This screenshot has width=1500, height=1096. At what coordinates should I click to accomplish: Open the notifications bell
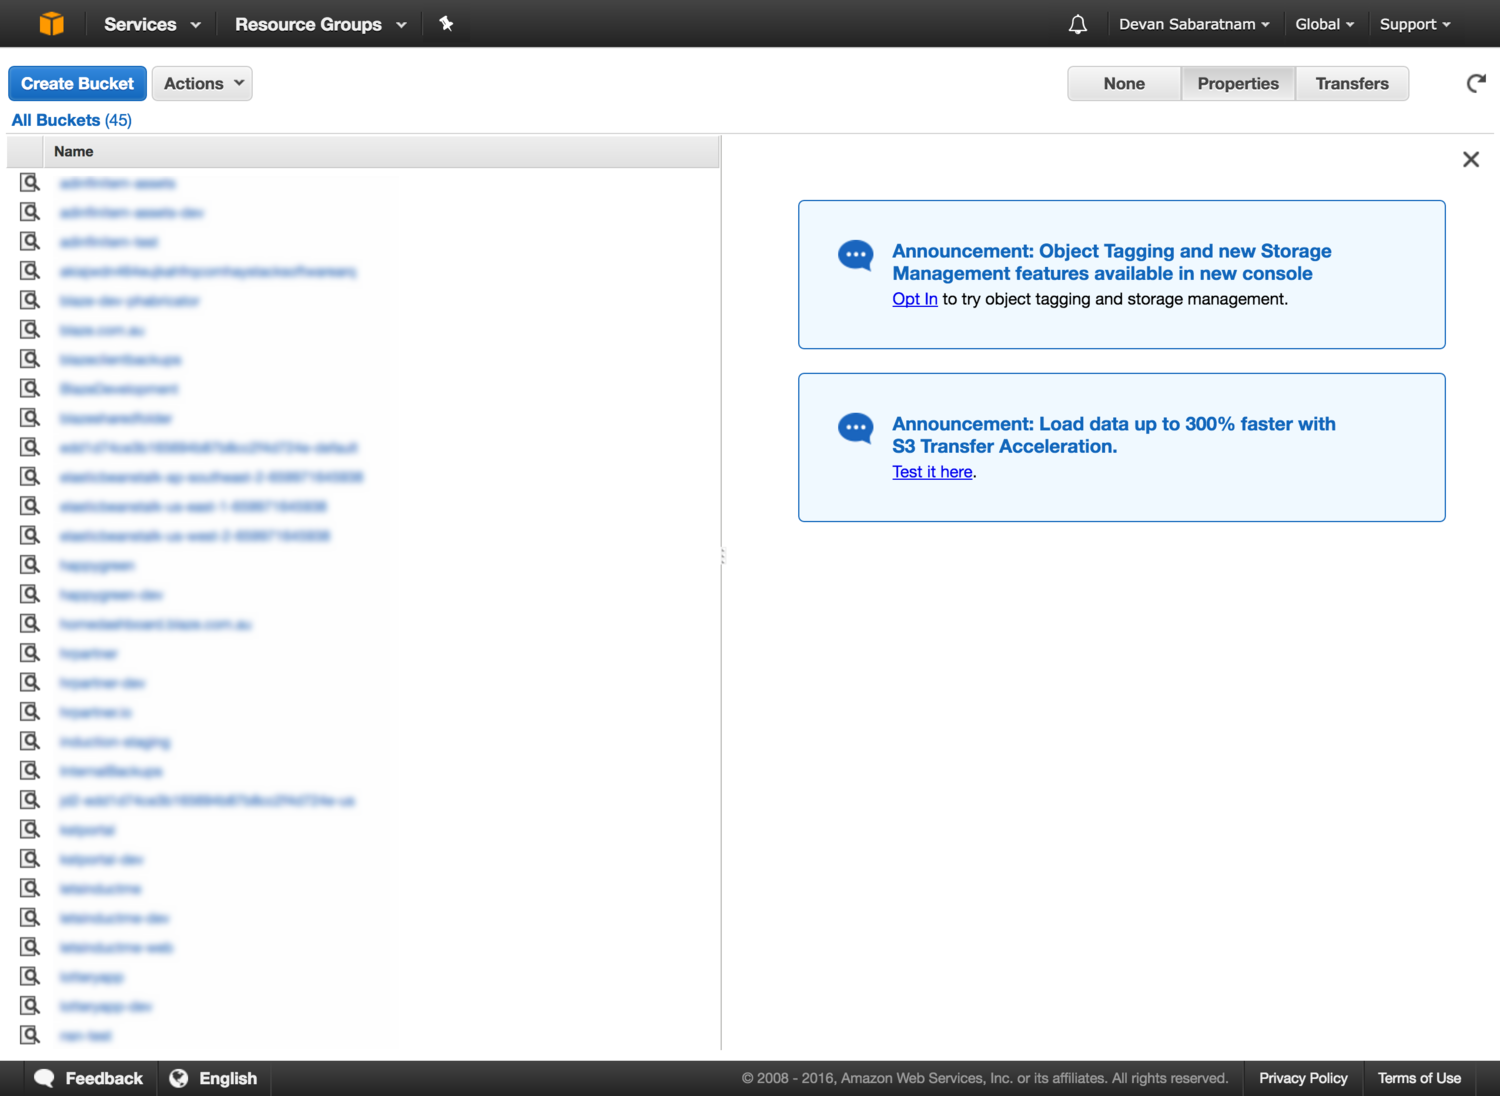pos(1077,24)
